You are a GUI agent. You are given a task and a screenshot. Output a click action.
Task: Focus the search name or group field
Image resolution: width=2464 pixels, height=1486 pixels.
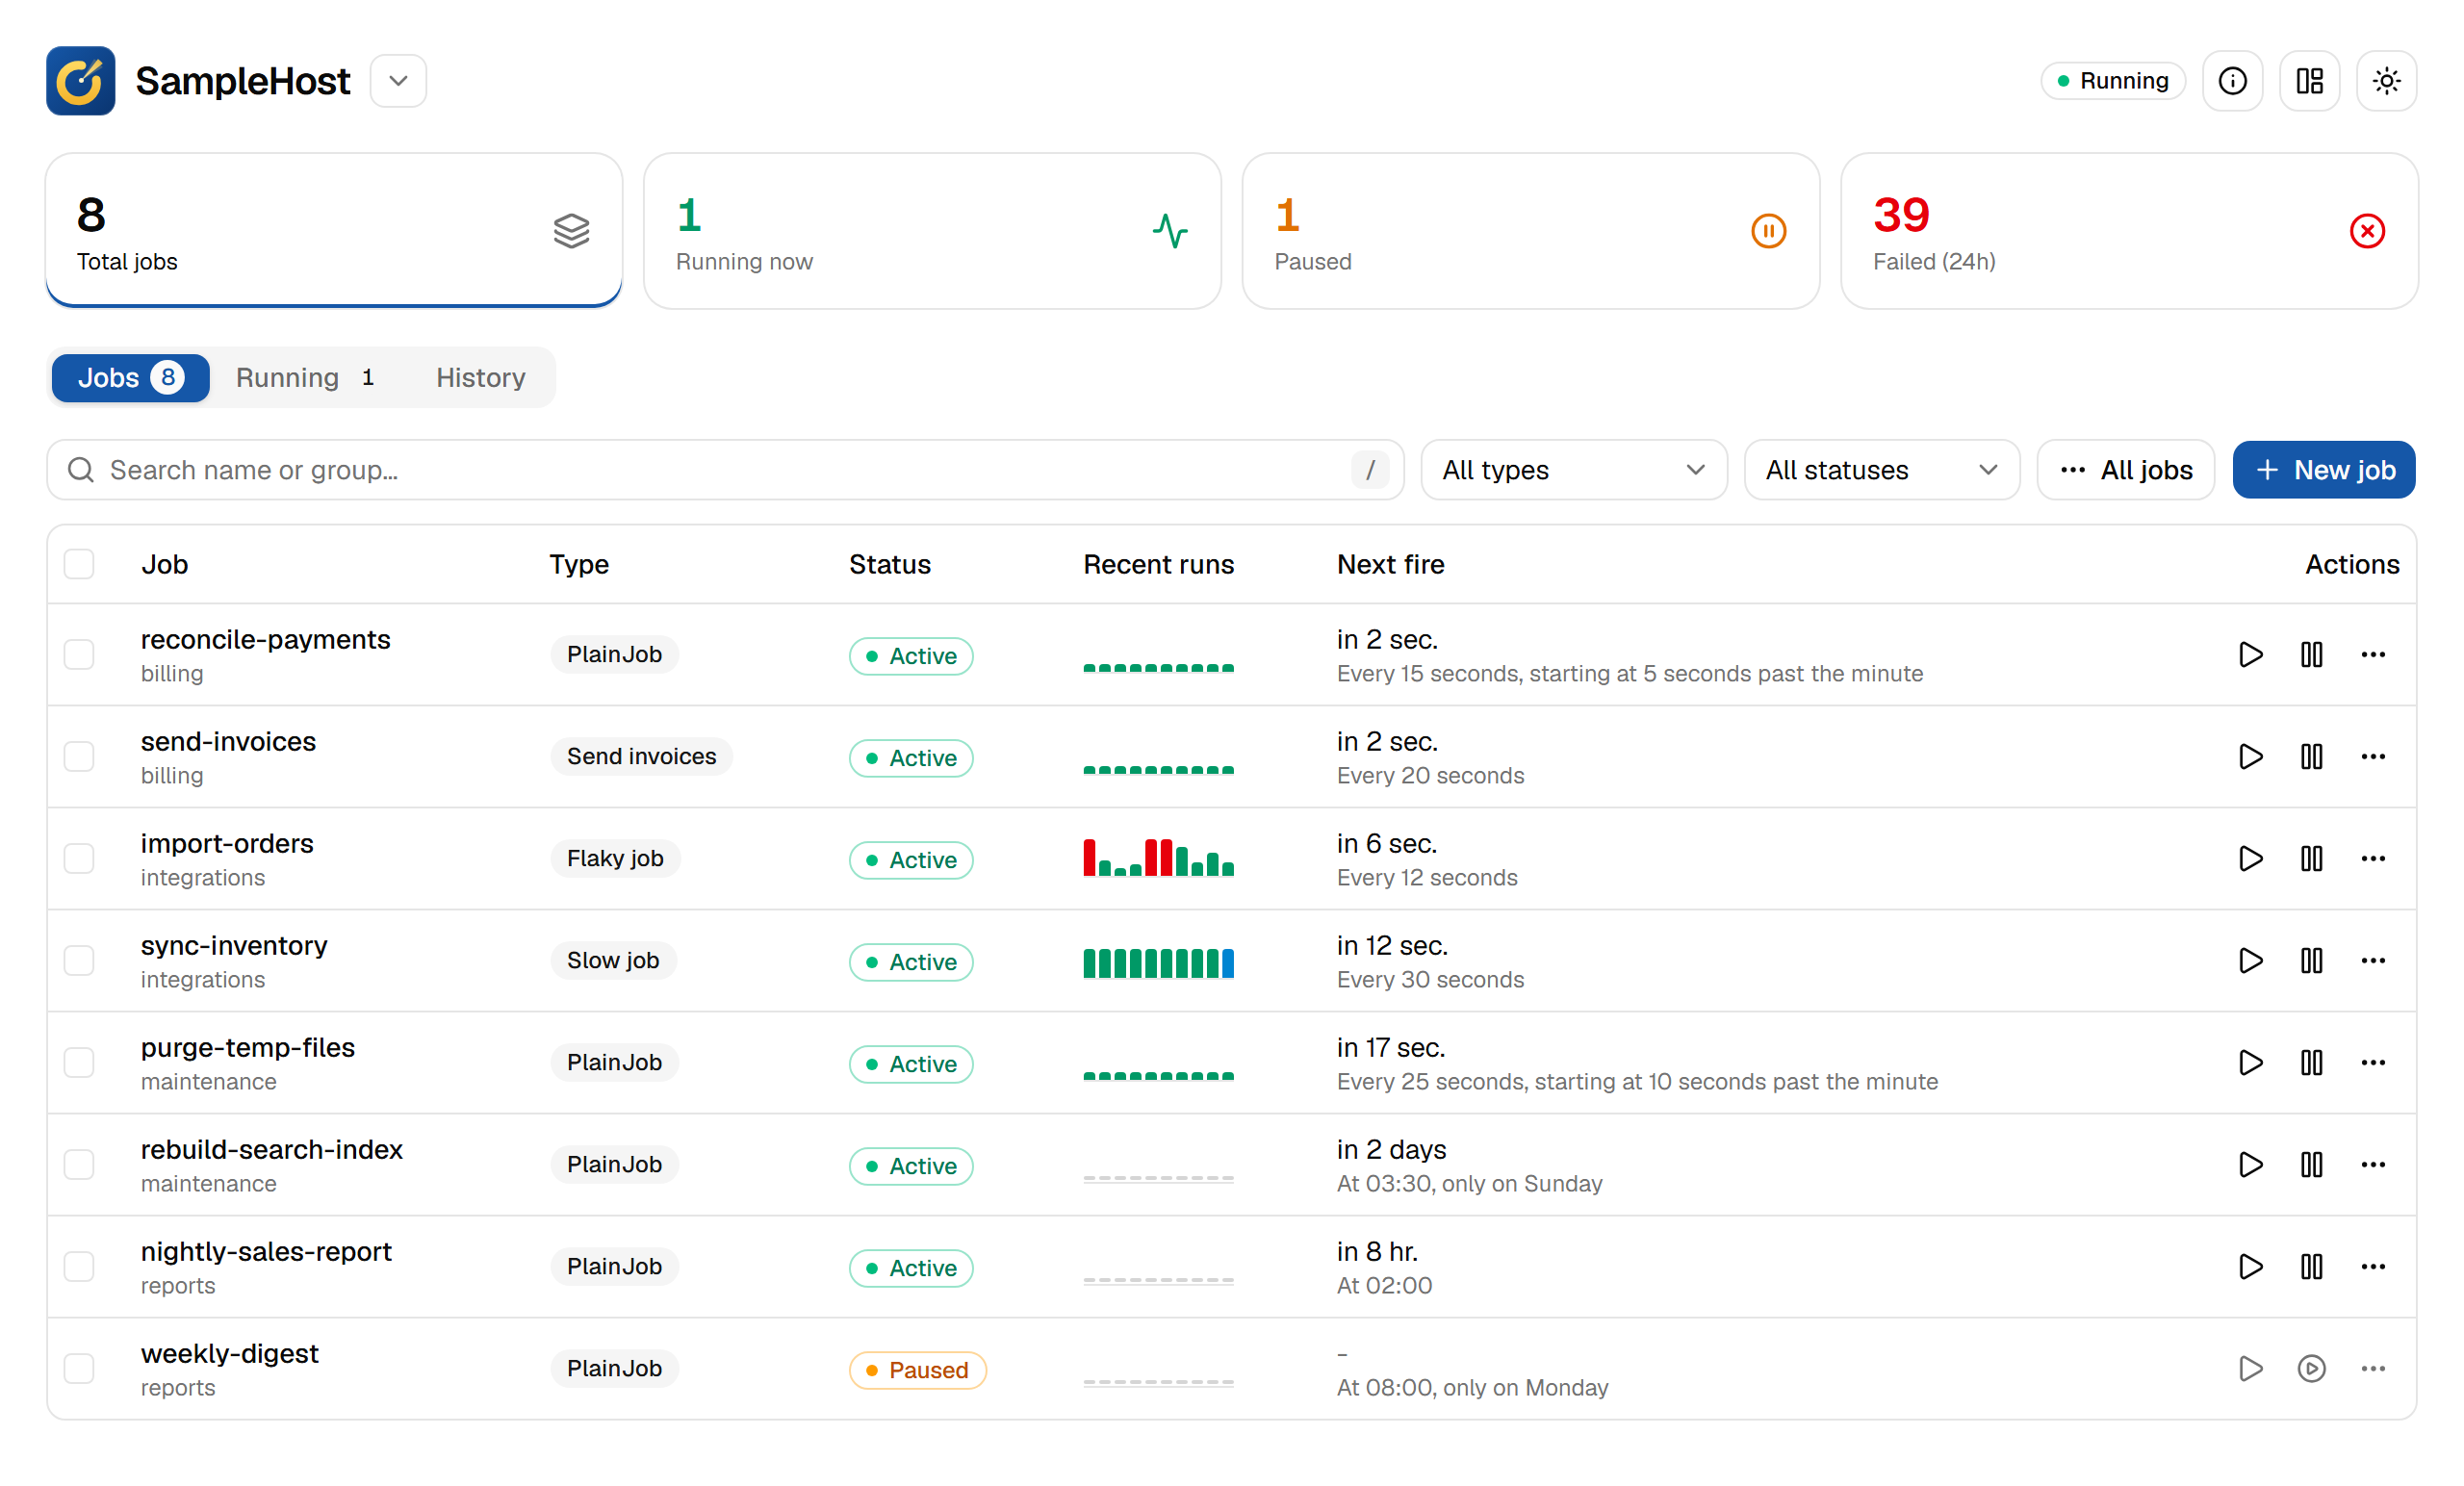(725, 470)
